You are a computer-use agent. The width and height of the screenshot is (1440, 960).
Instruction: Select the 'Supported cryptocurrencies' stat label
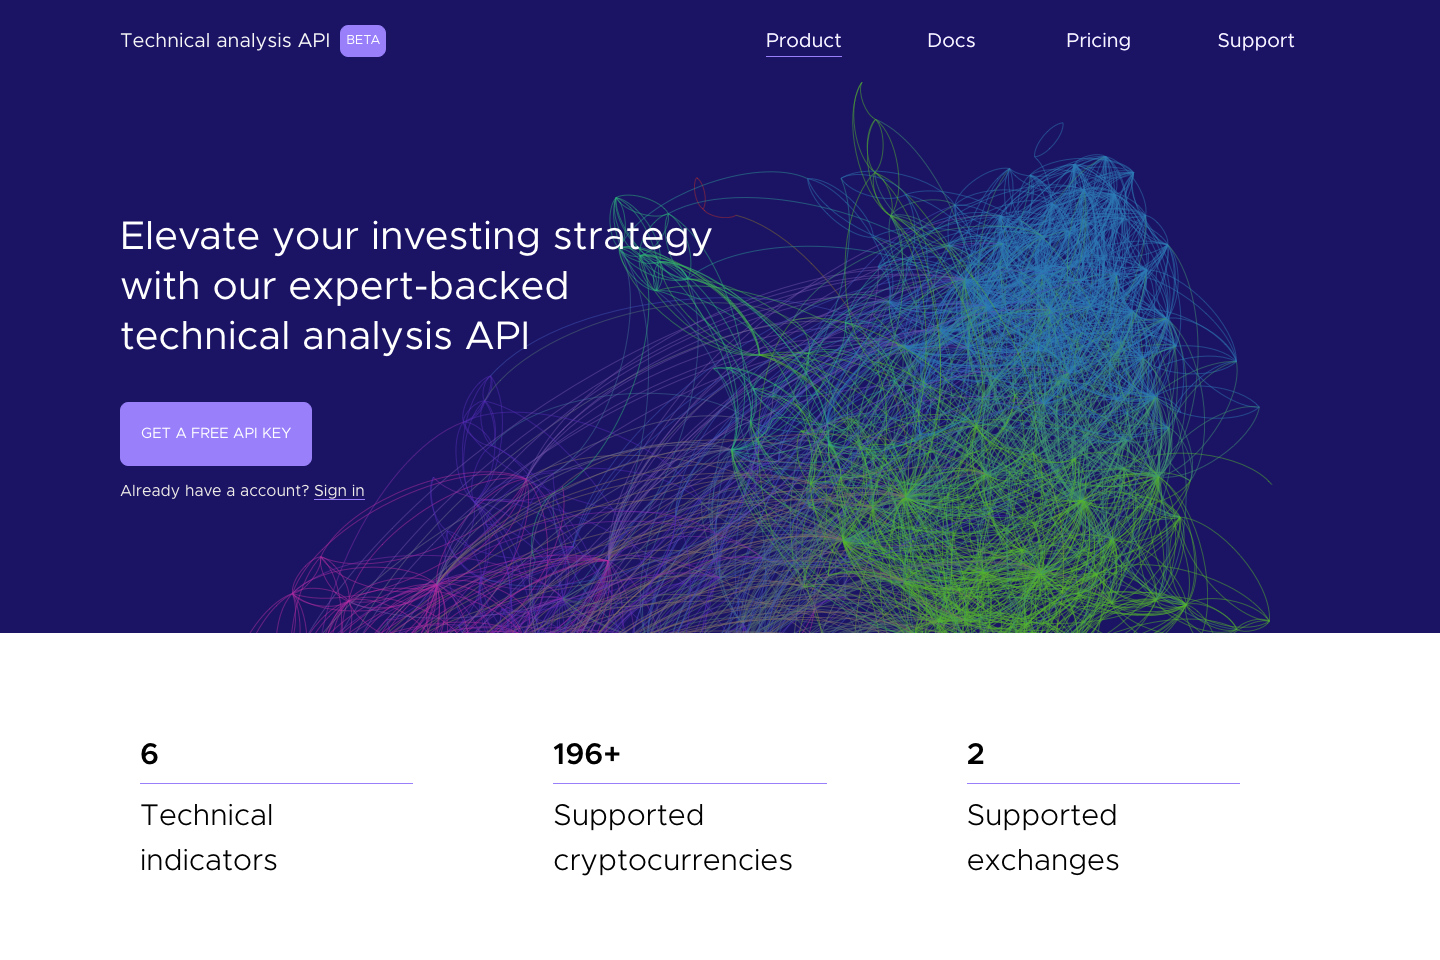672,838
